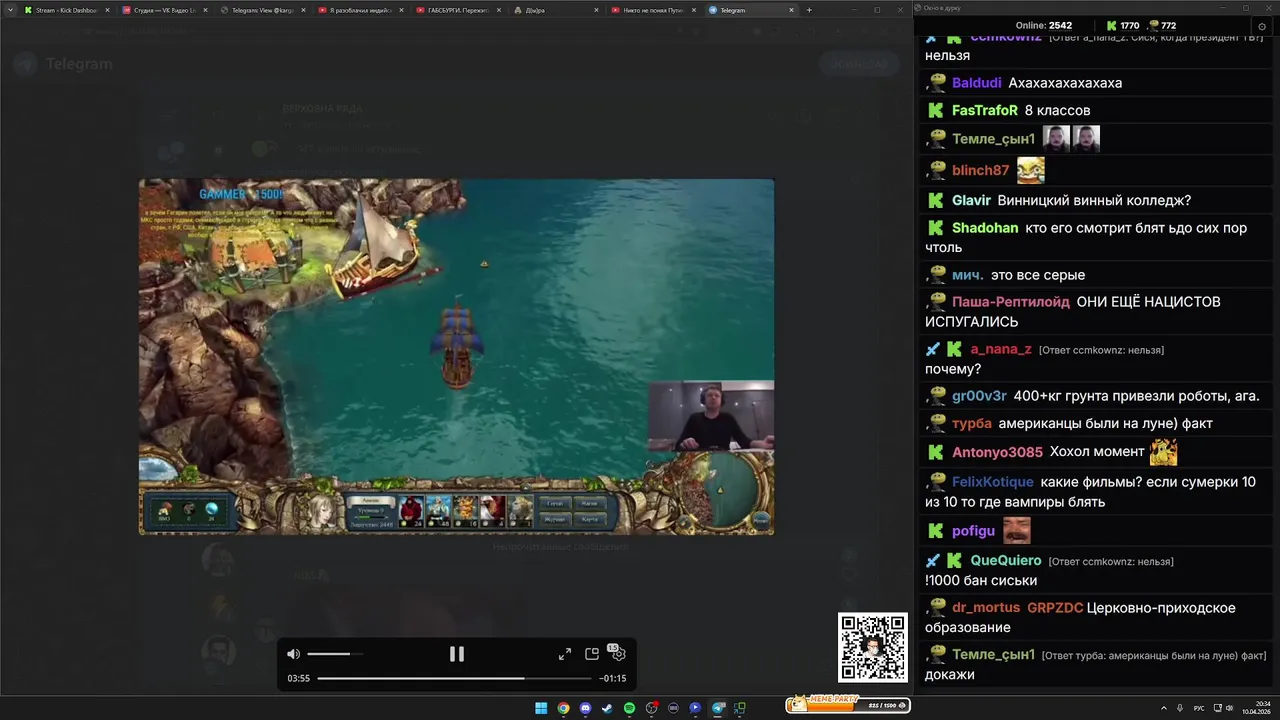The height and width of the screenshot is (720, 1280).
Task: Click Antonyo3085 username in chat
Action: [x=997, y=452]
